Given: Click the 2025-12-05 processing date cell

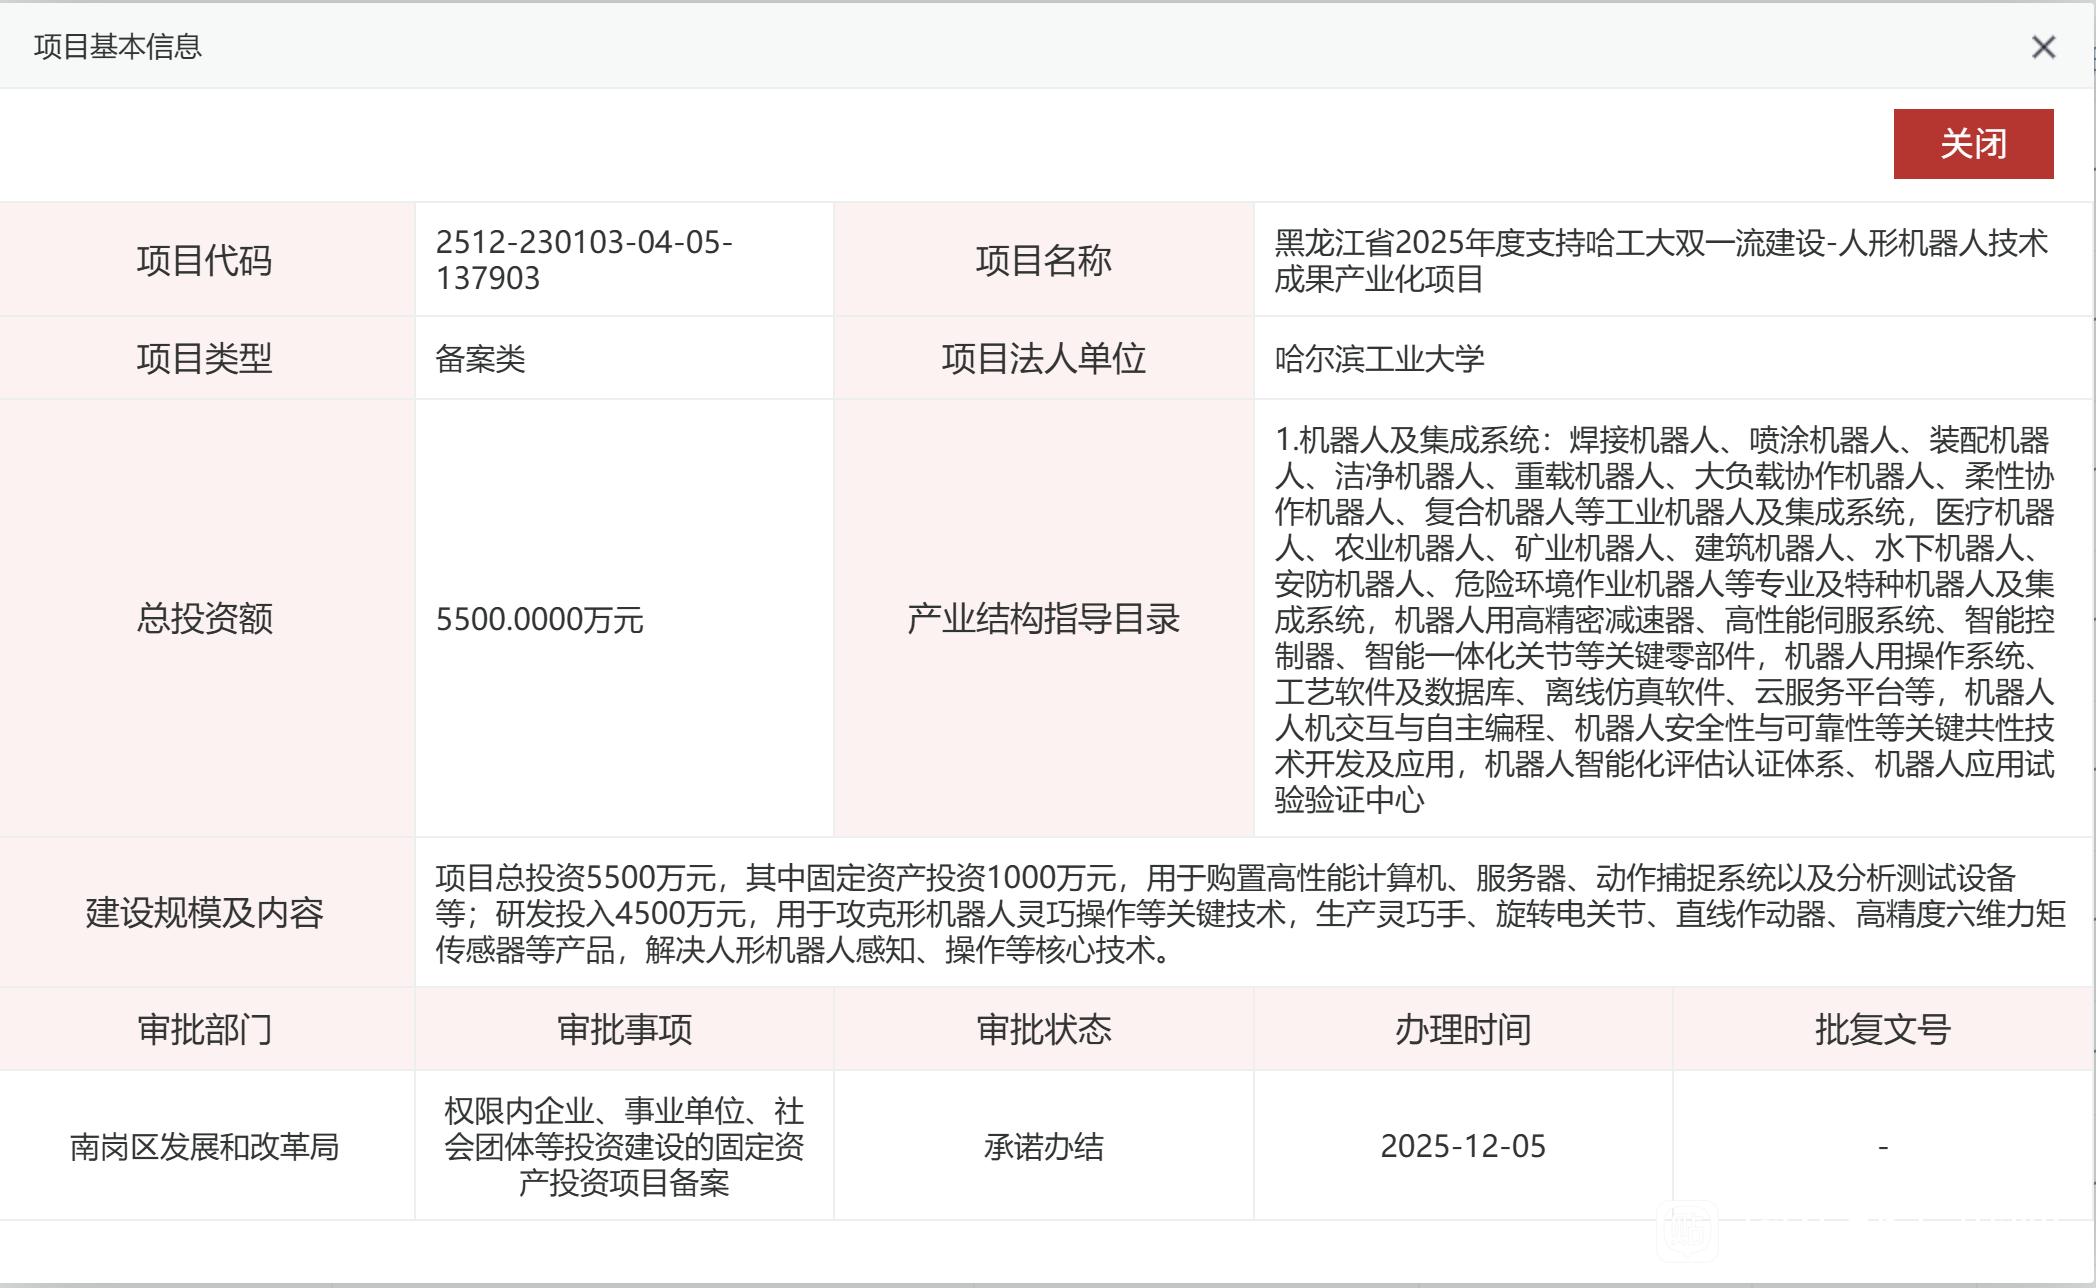Looking at the screenshot, I should [1462, 1146].
